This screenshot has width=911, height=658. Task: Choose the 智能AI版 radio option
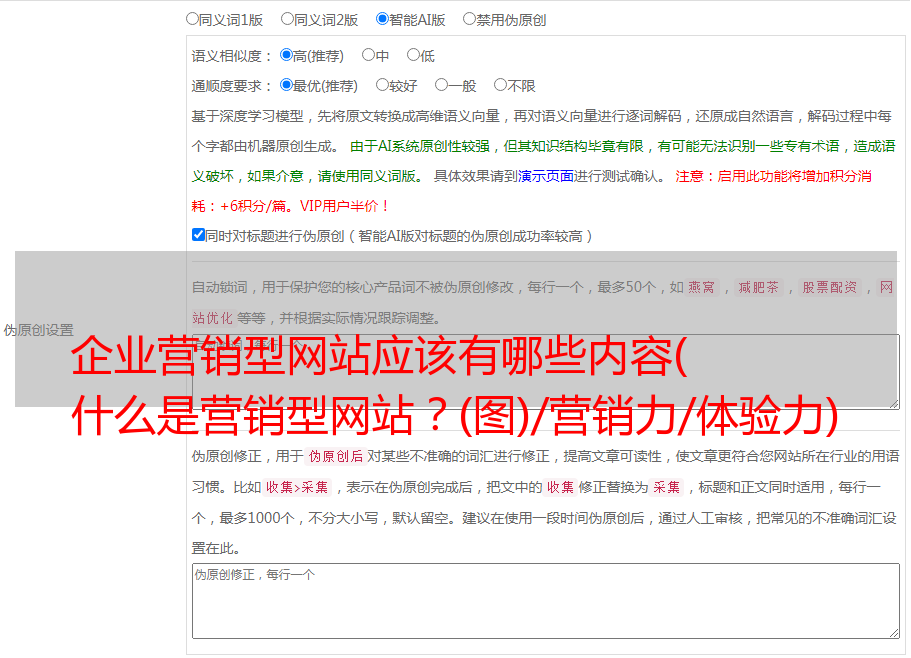(x=382, y=19)
